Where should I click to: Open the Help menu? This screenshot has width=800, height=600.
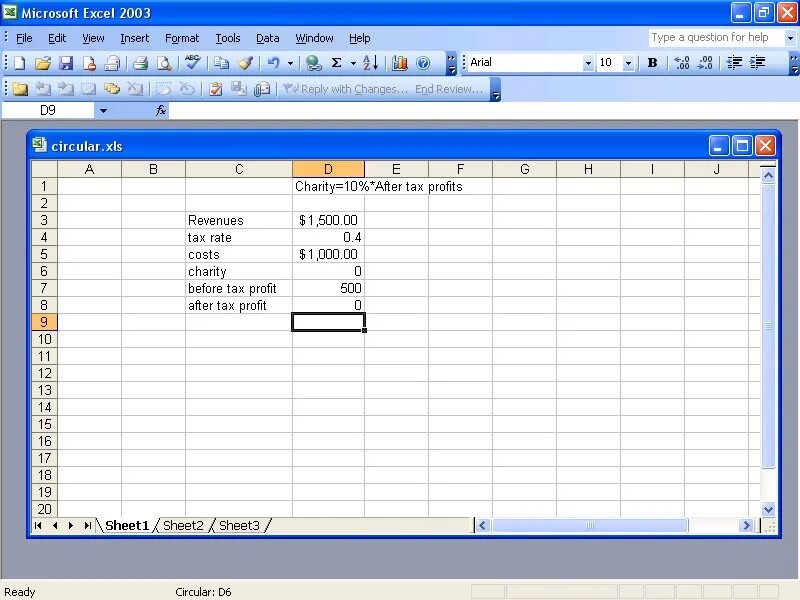point(359,38)
